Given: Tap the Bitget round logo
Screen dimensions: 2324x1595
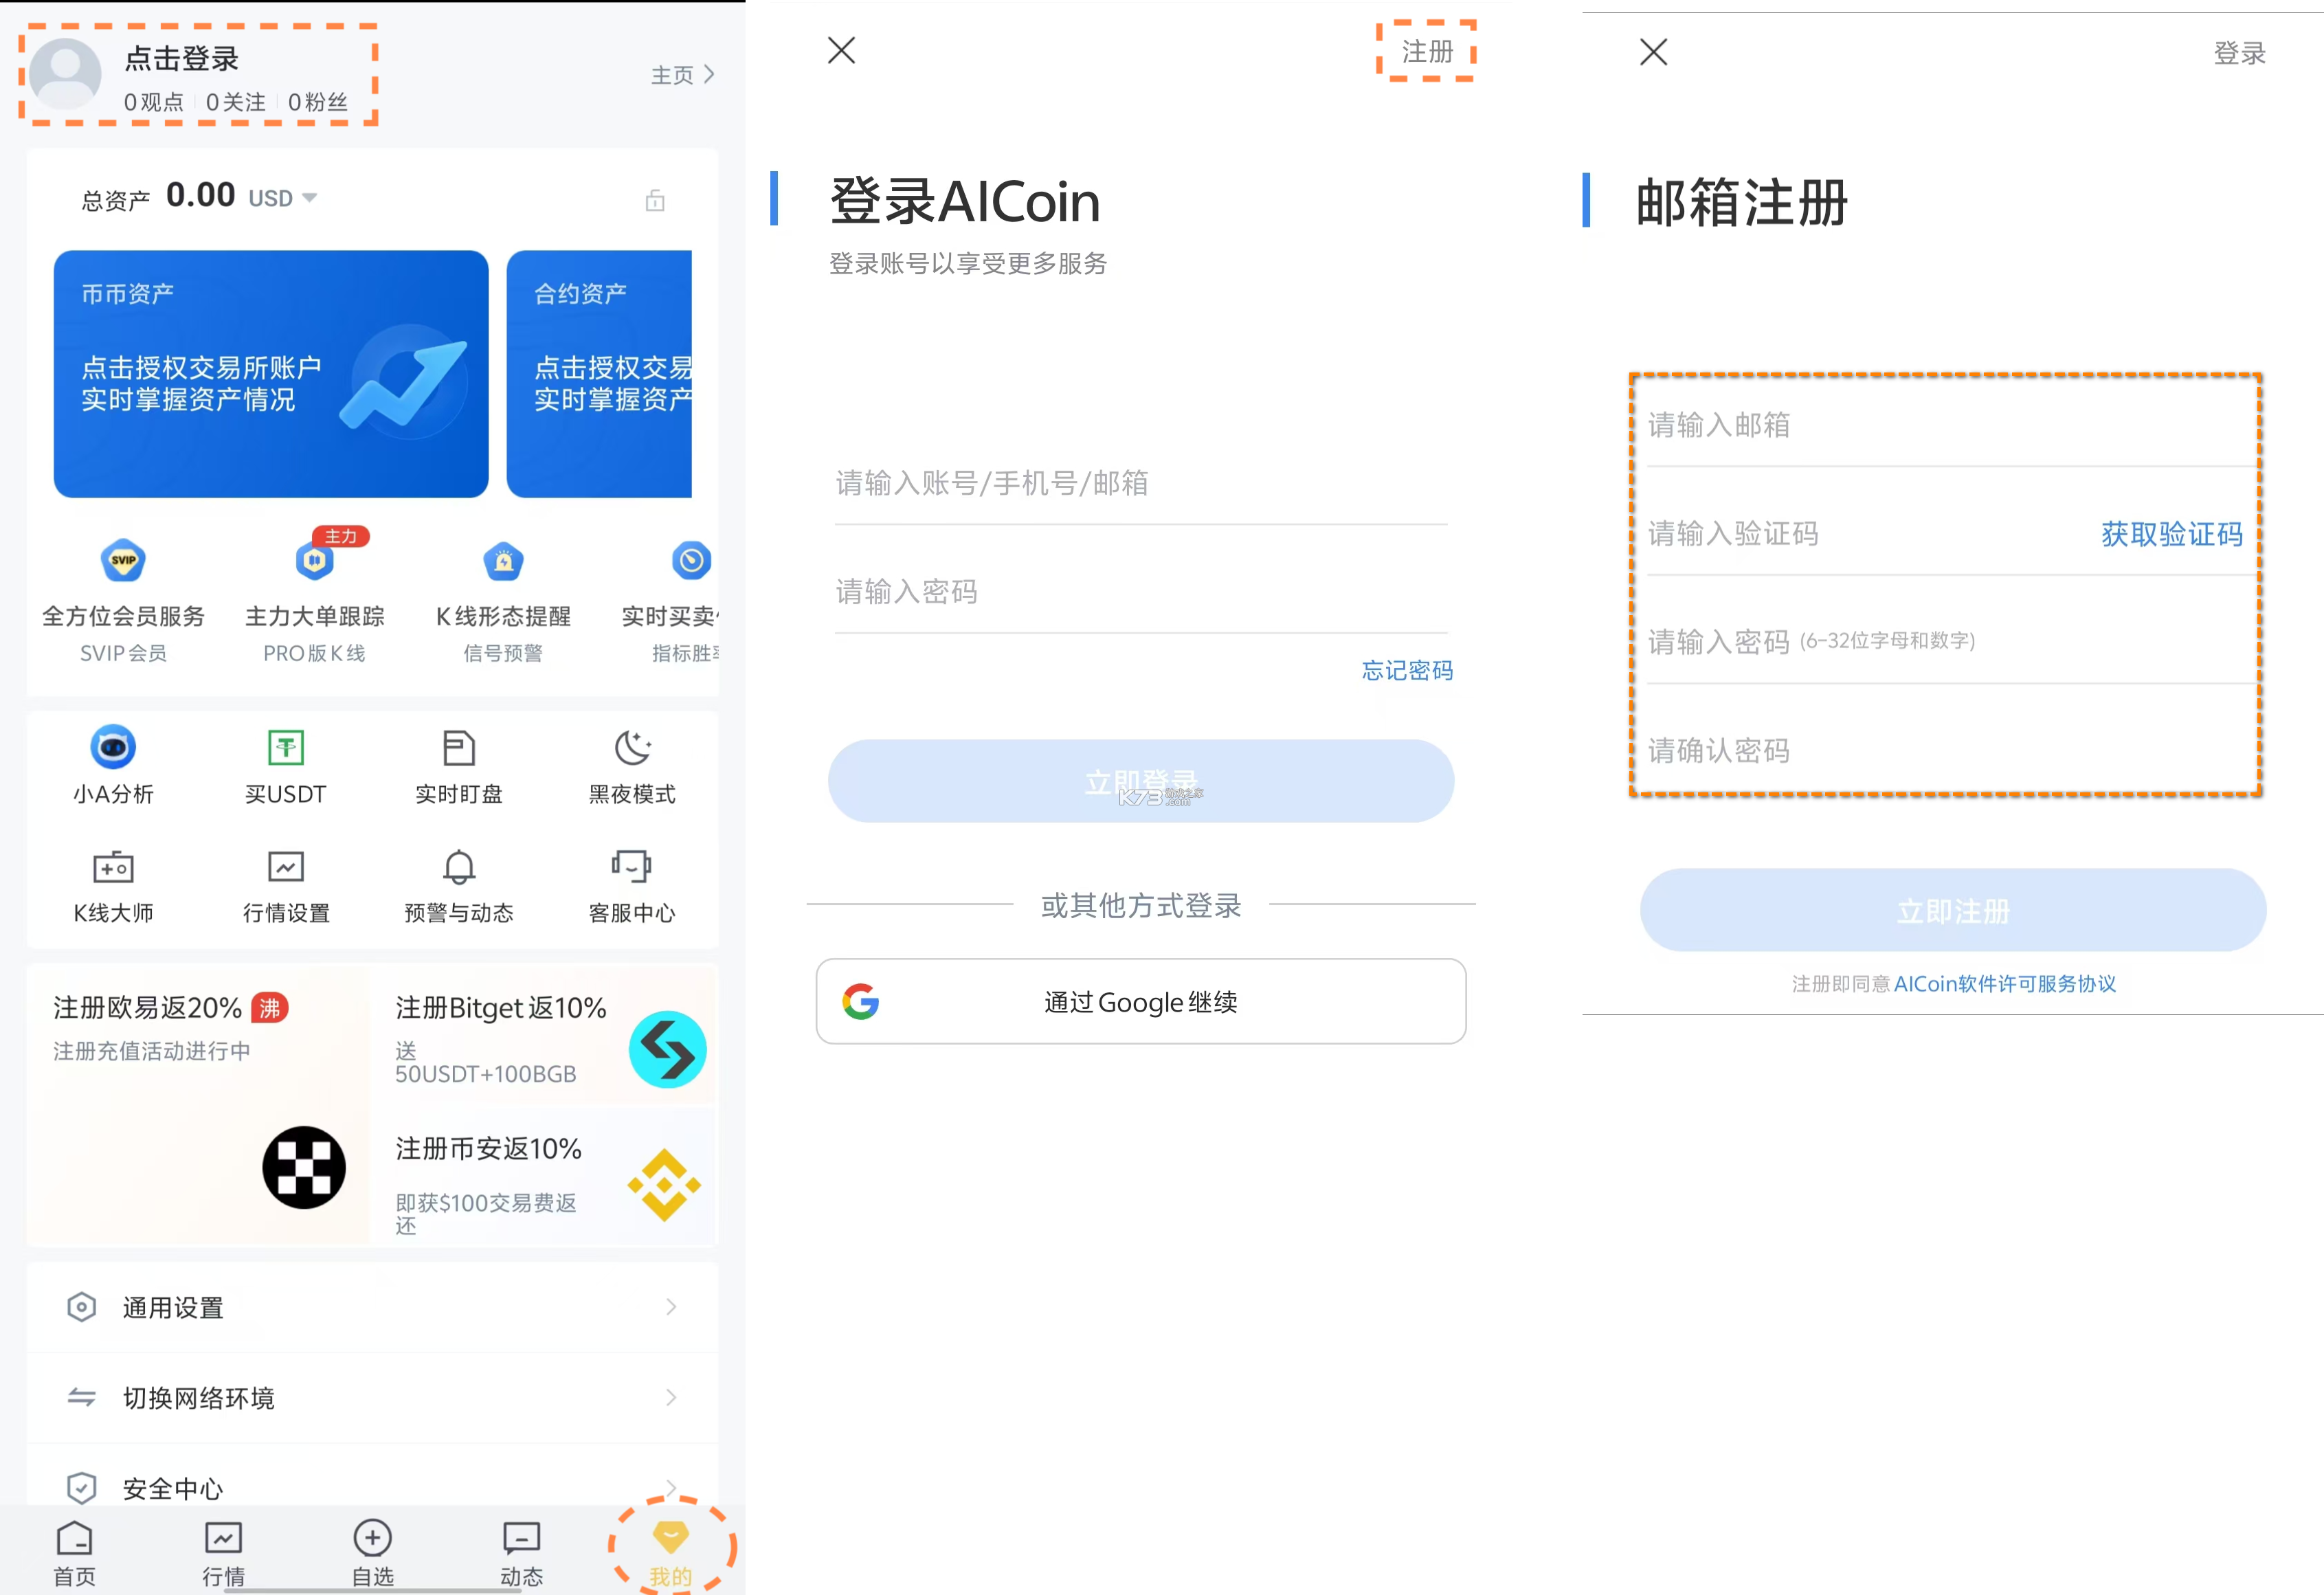Looking at the screenshot, I should pos(667,1049).
